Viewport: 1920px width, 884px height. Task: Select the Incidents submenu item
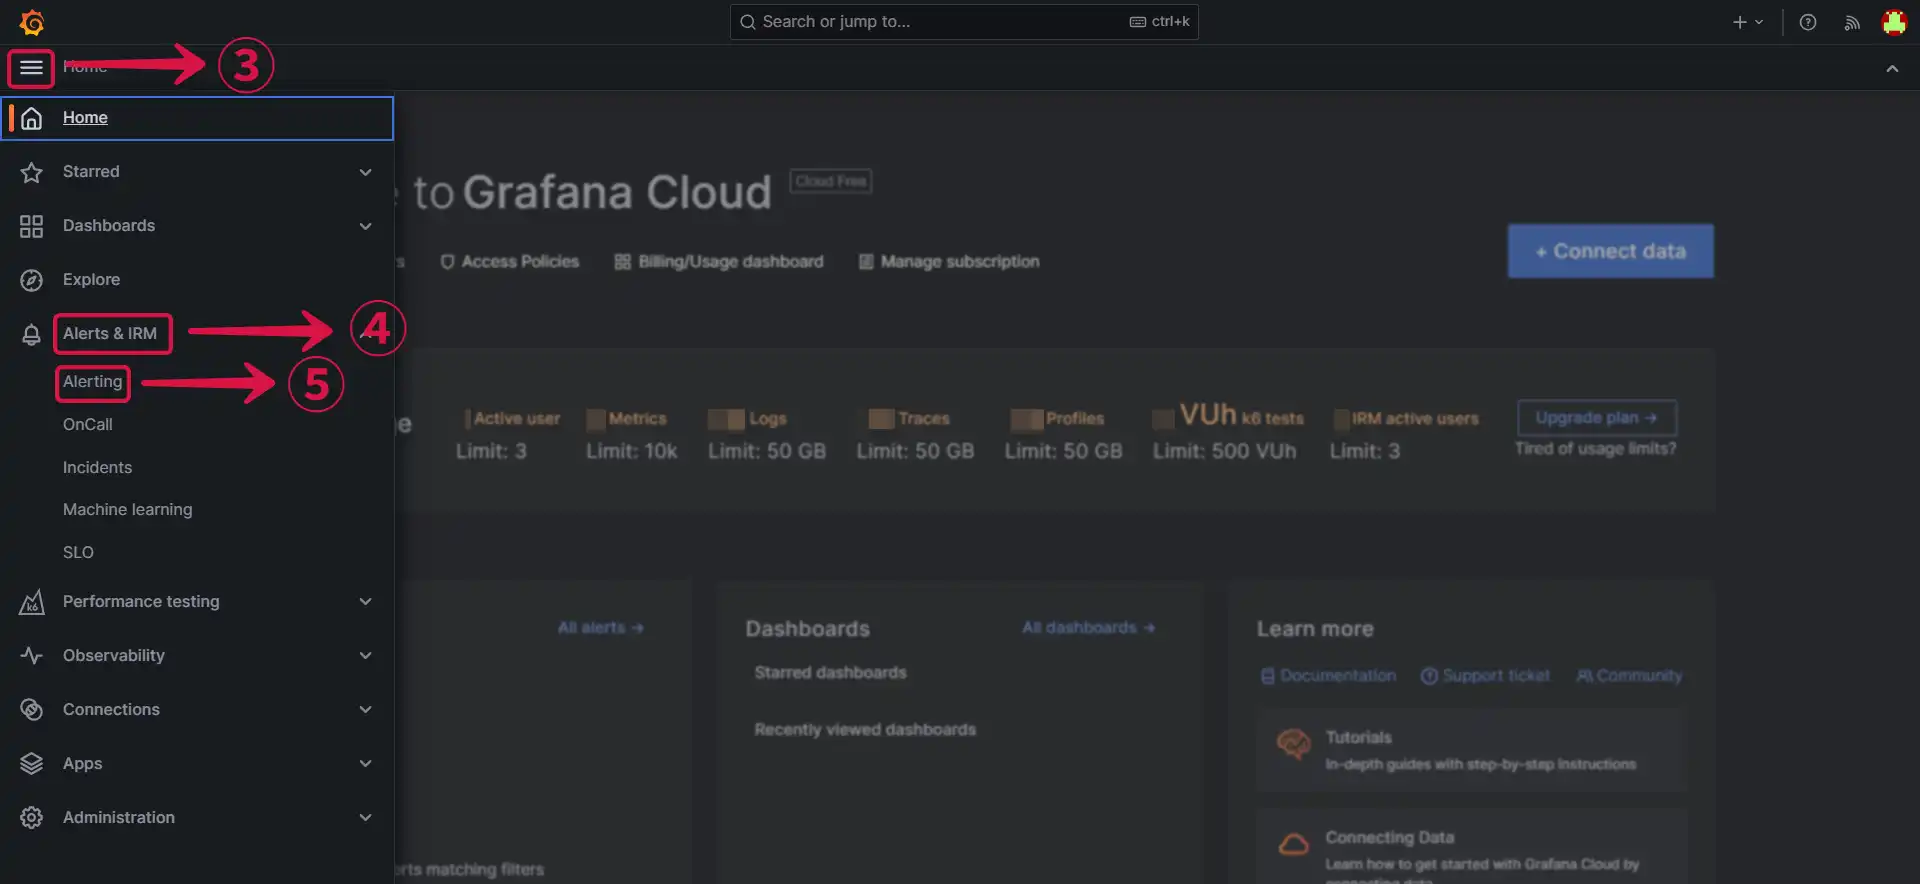click(97, 468)
